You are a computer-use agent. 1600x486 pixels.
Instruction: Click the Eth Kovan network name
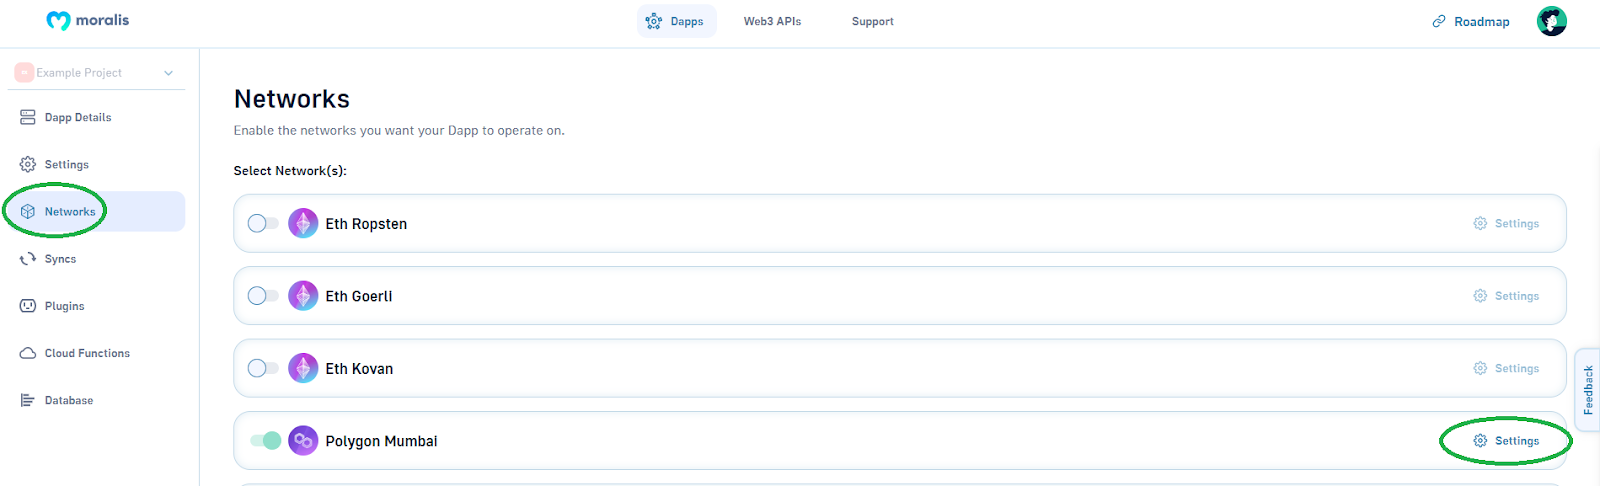point(359,369)
